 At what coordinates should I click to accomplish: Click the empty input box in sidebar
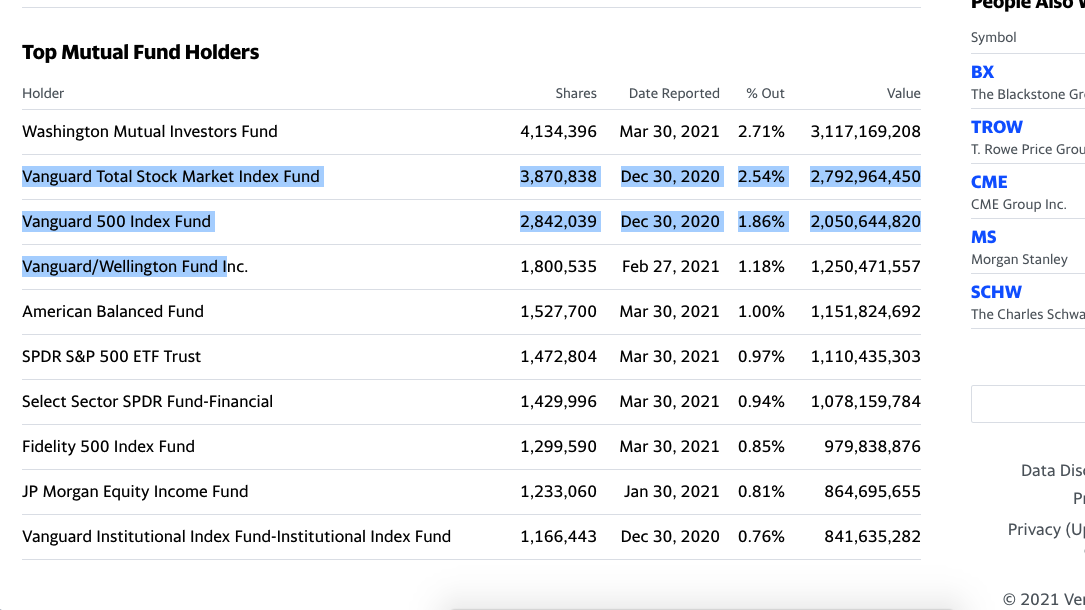pyautogui.click(x=1028, y=404)
